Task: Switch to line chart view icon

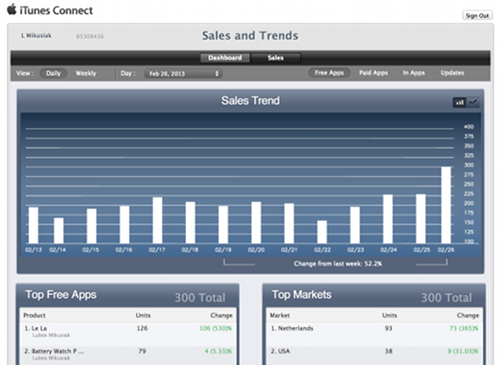Action: (x=473, y=102)
